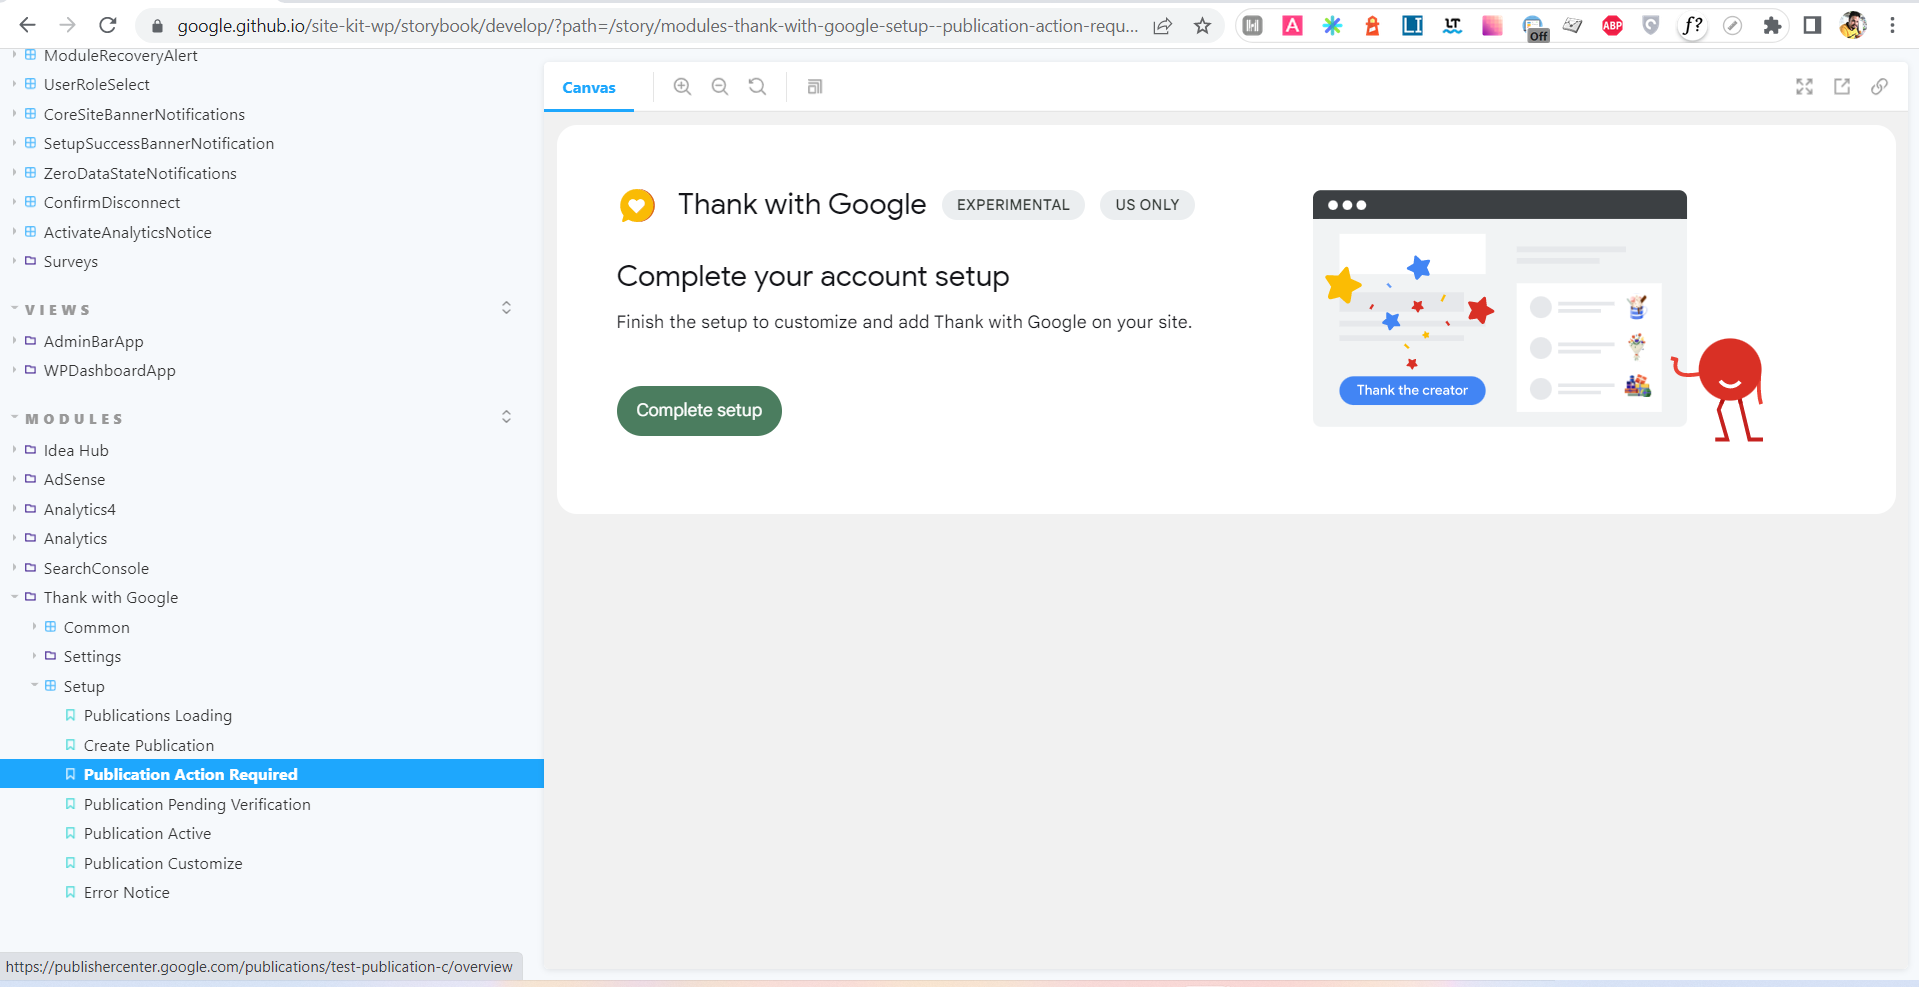
Task: Click the red A extension icon
Action: (x=1292, y=26)
